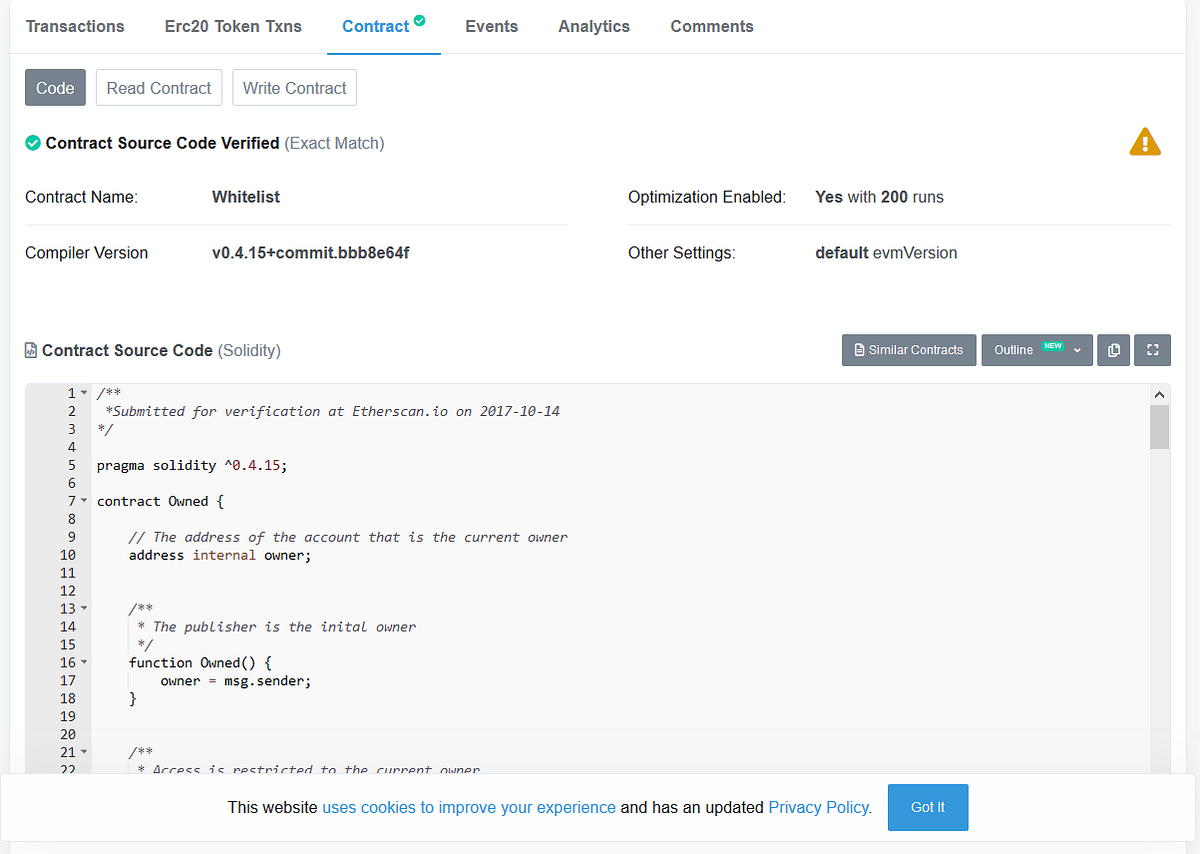Open Read Contract view
The image size is (1200, 854).
[x=159, y=88]
